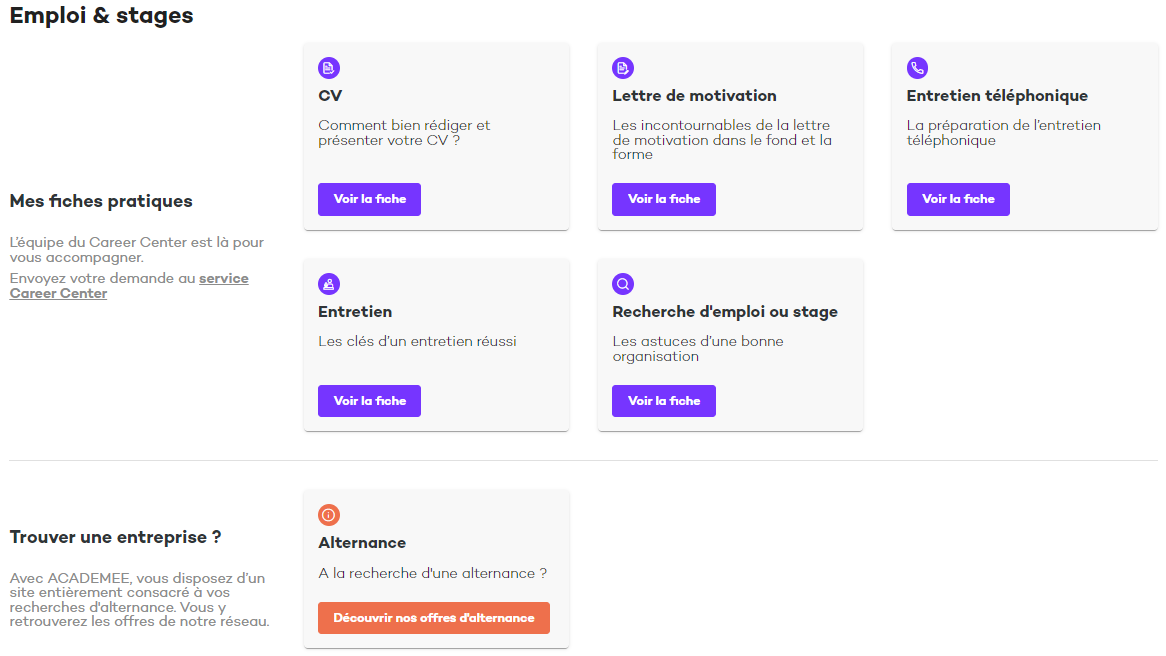Select the Lettre de motivation heading
The width and height of the screenshot is (1166, 656).
pos(694,96)
